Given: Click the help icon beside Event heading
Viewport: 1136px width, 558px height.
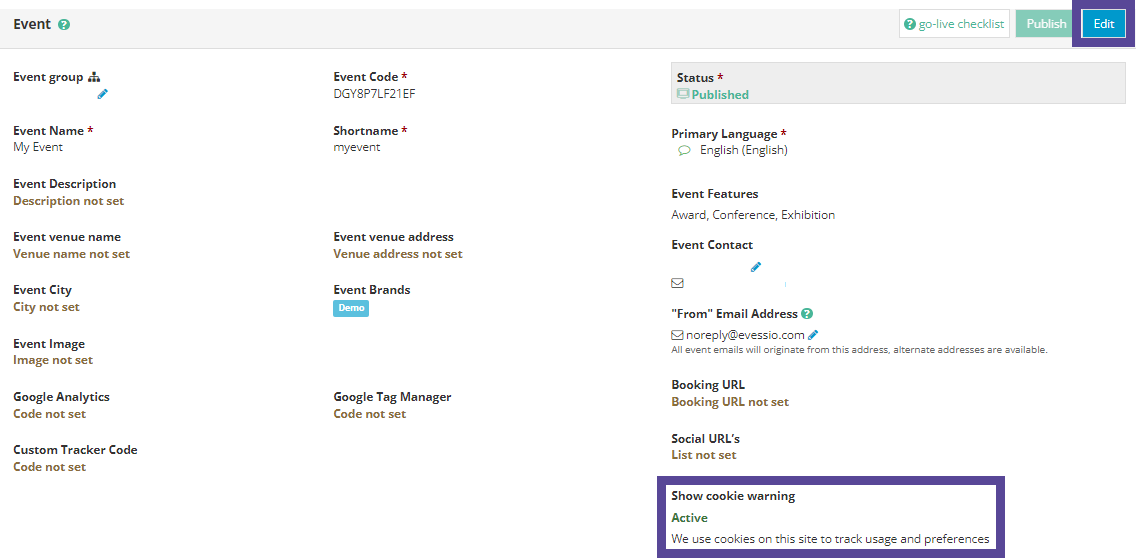Looking at the screenshot, I should click(64, 25).
